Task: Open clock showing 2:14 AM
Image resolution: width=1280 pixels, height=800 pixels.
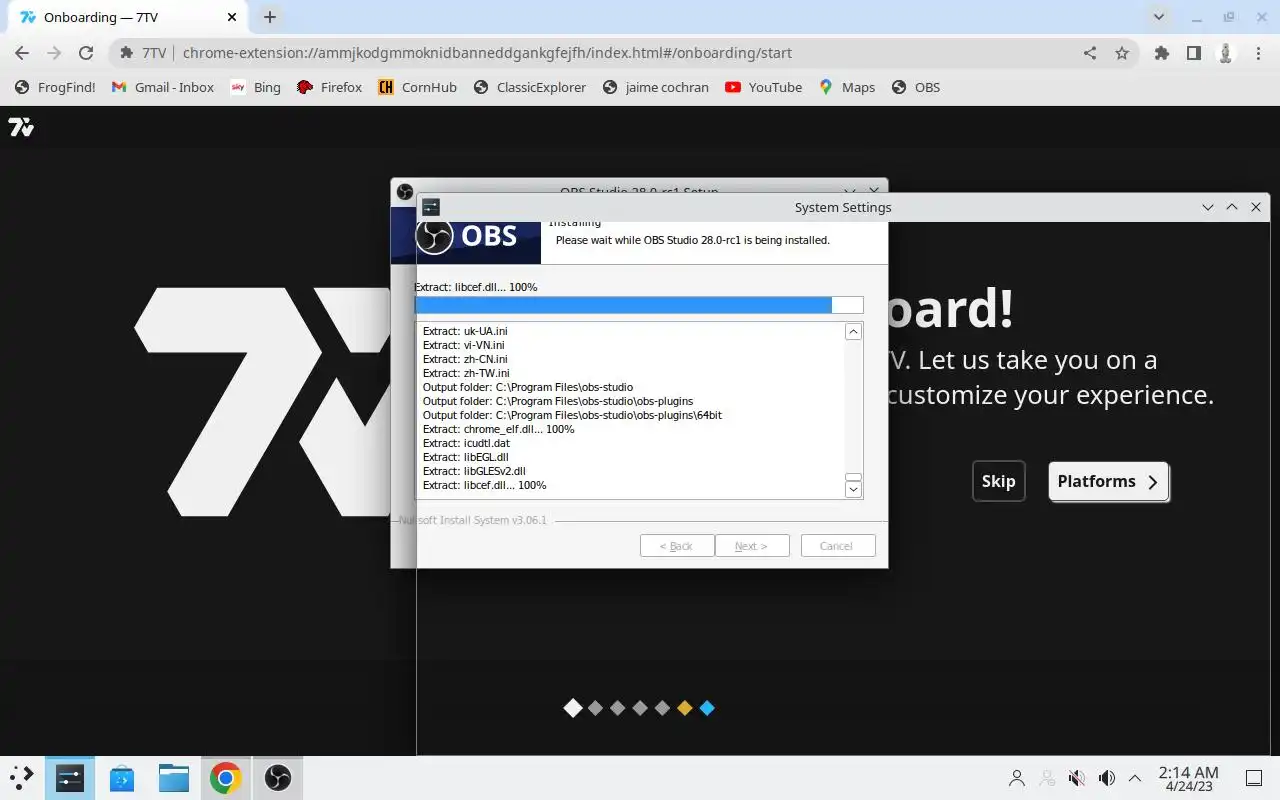Action: pos(1188,778)
